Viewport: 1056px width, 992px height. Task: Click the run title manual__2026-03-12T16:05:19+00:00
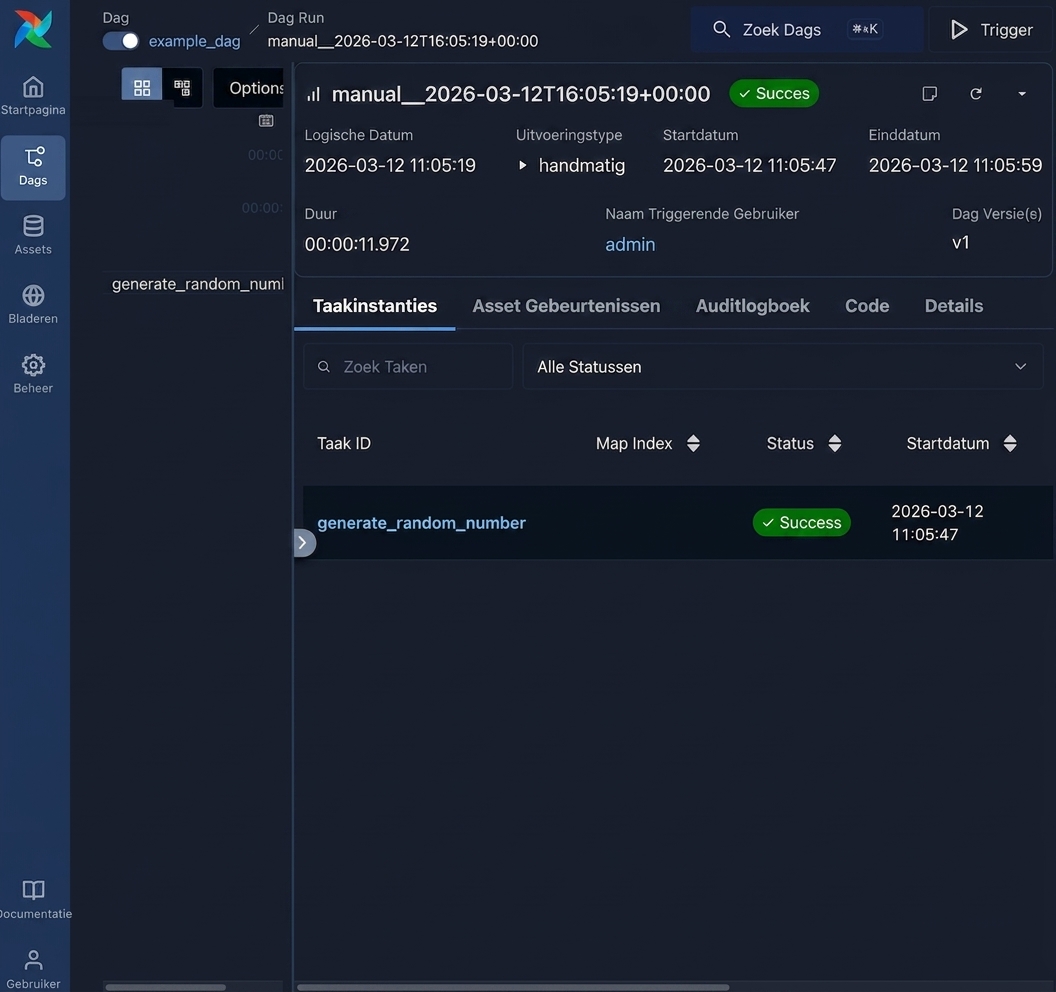point(521,94)
